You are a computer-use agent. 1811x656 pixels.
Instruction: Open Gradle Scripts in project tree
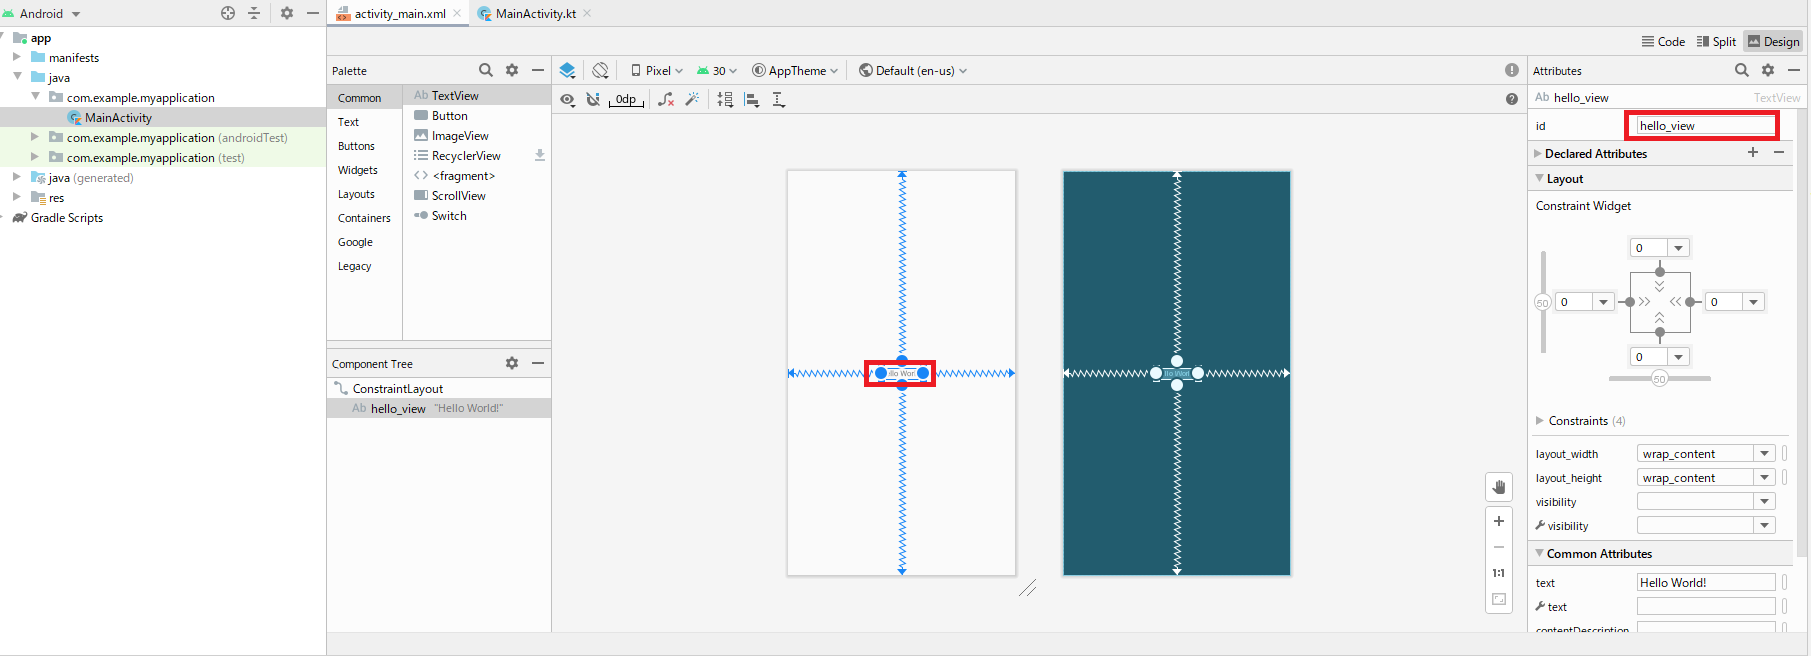(66, 217)
